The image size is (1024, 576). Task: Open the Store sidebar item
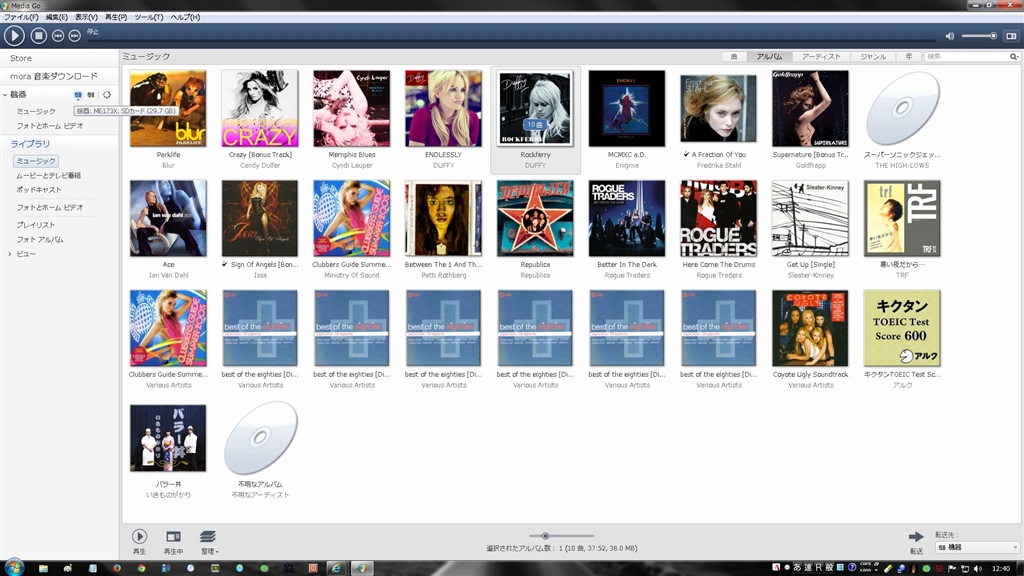coord(21,58)
